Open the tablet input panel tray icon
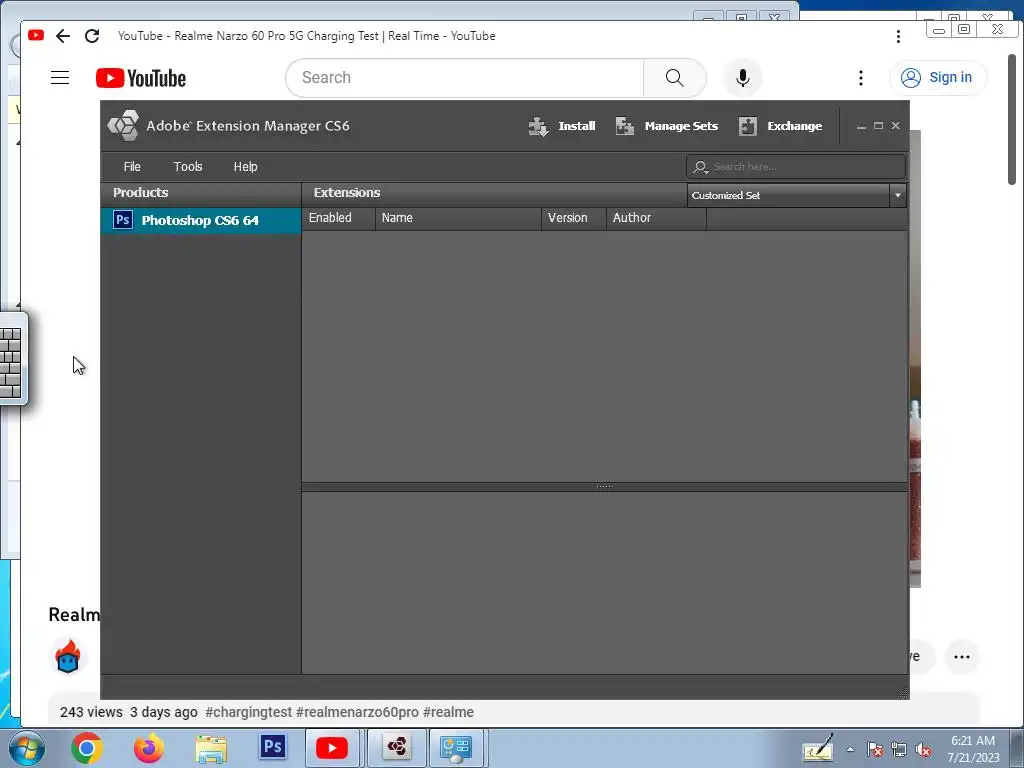The width and height of the screenshot is (1024, 768). point(818,748)
